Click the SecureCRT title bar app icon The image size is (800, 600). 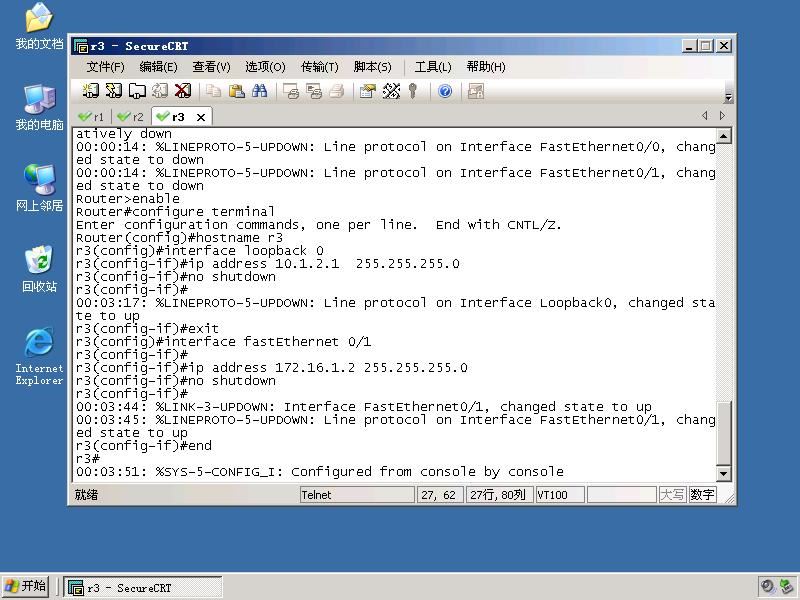[x=81, y=46]
